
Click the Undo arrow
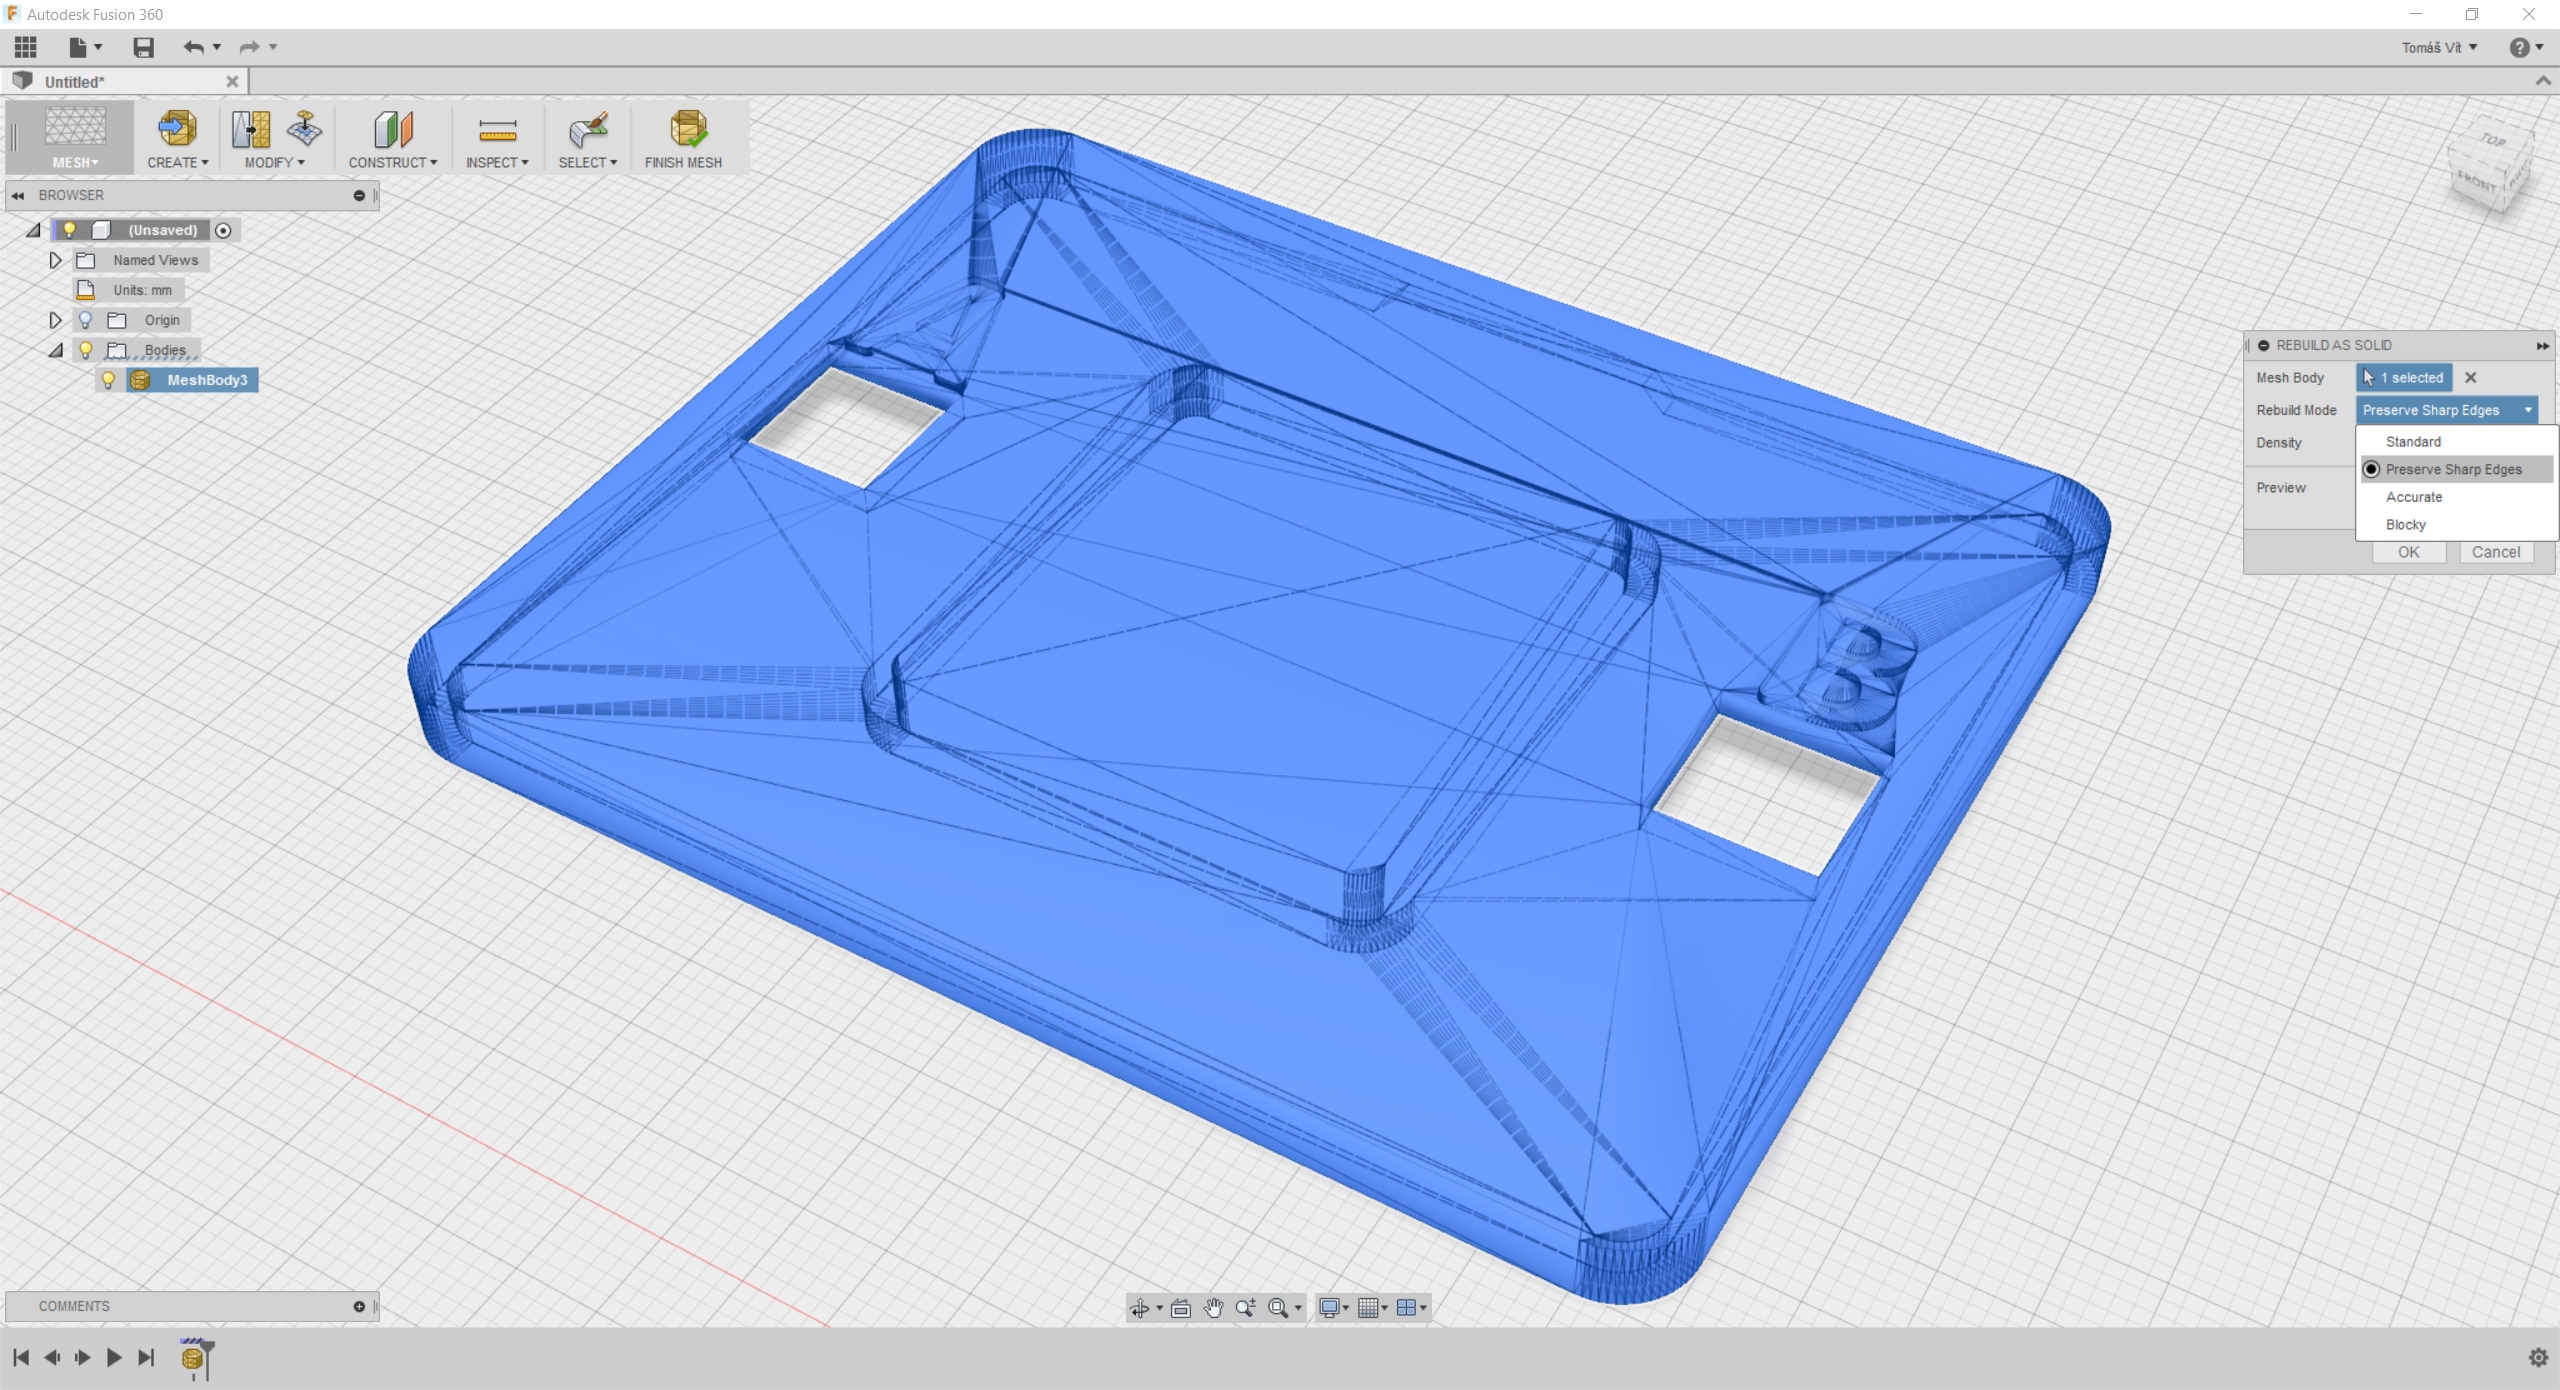pyautogui.click(x=193, y=47)
